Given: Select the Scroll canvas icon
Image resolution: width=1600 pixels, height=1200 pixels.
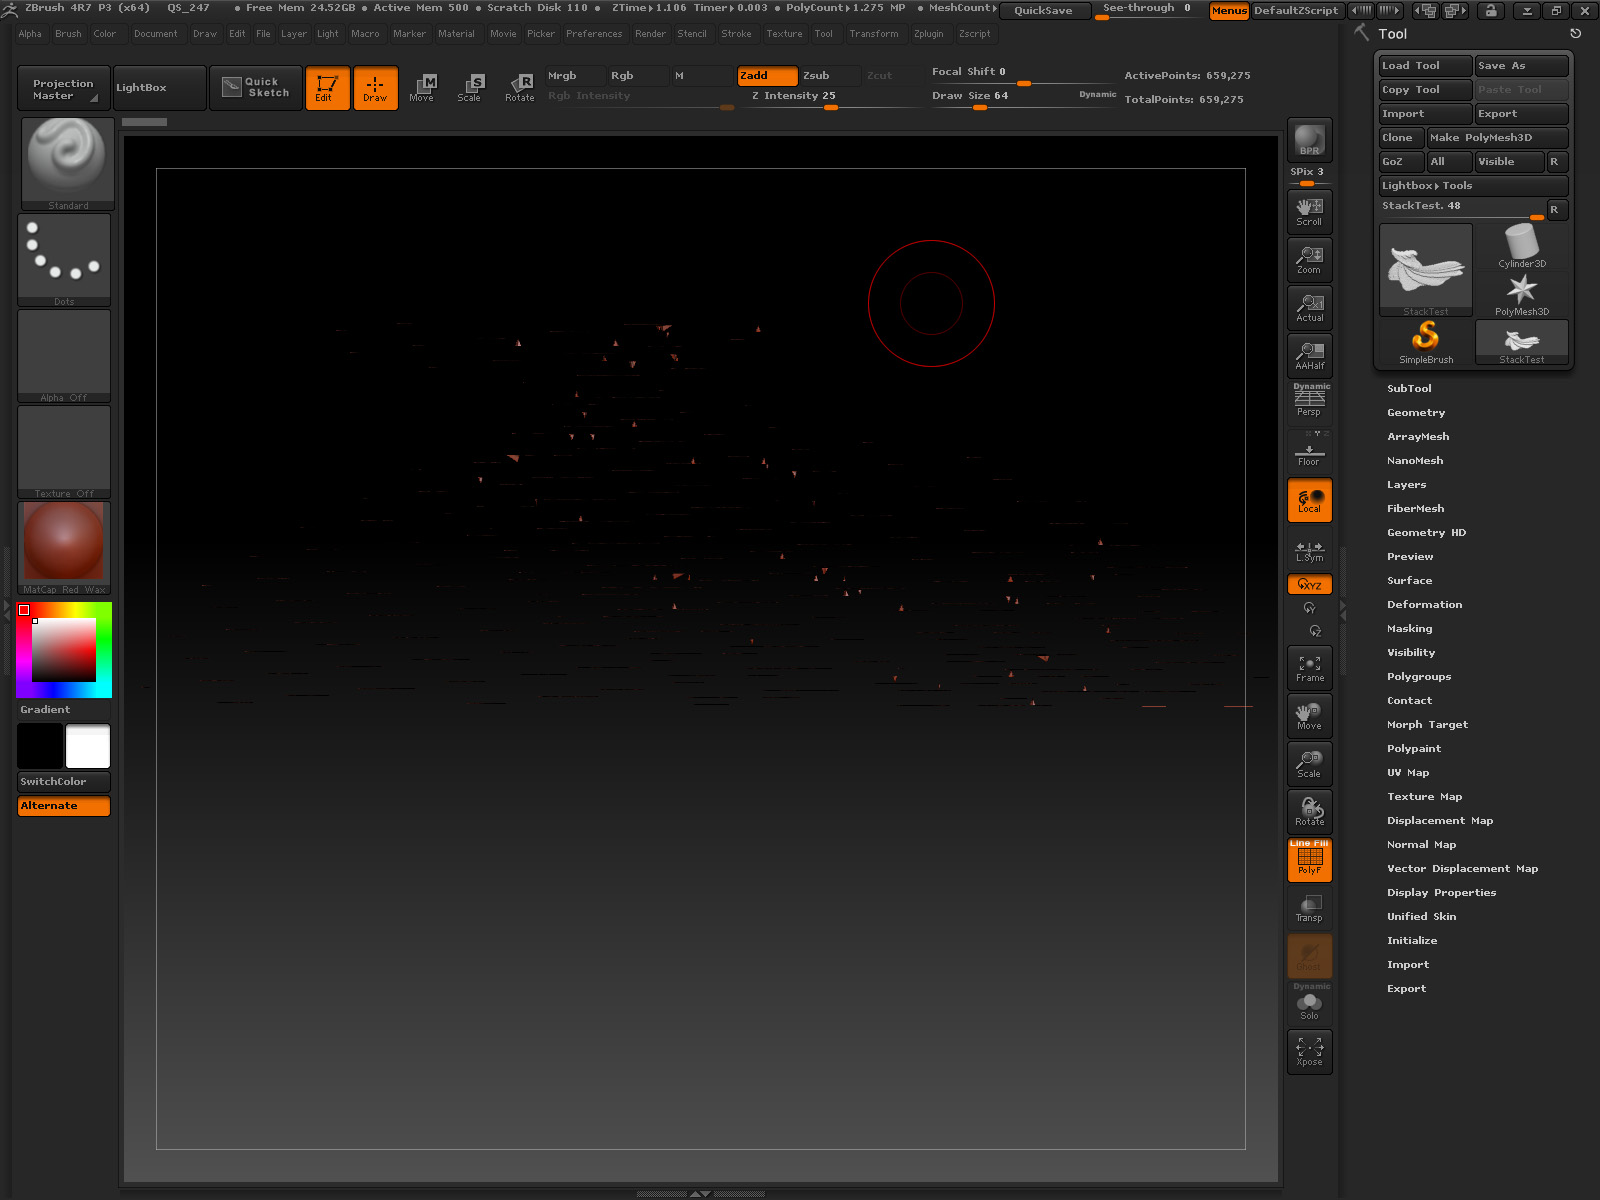Looking at the screenshot, I should 1309,211.
